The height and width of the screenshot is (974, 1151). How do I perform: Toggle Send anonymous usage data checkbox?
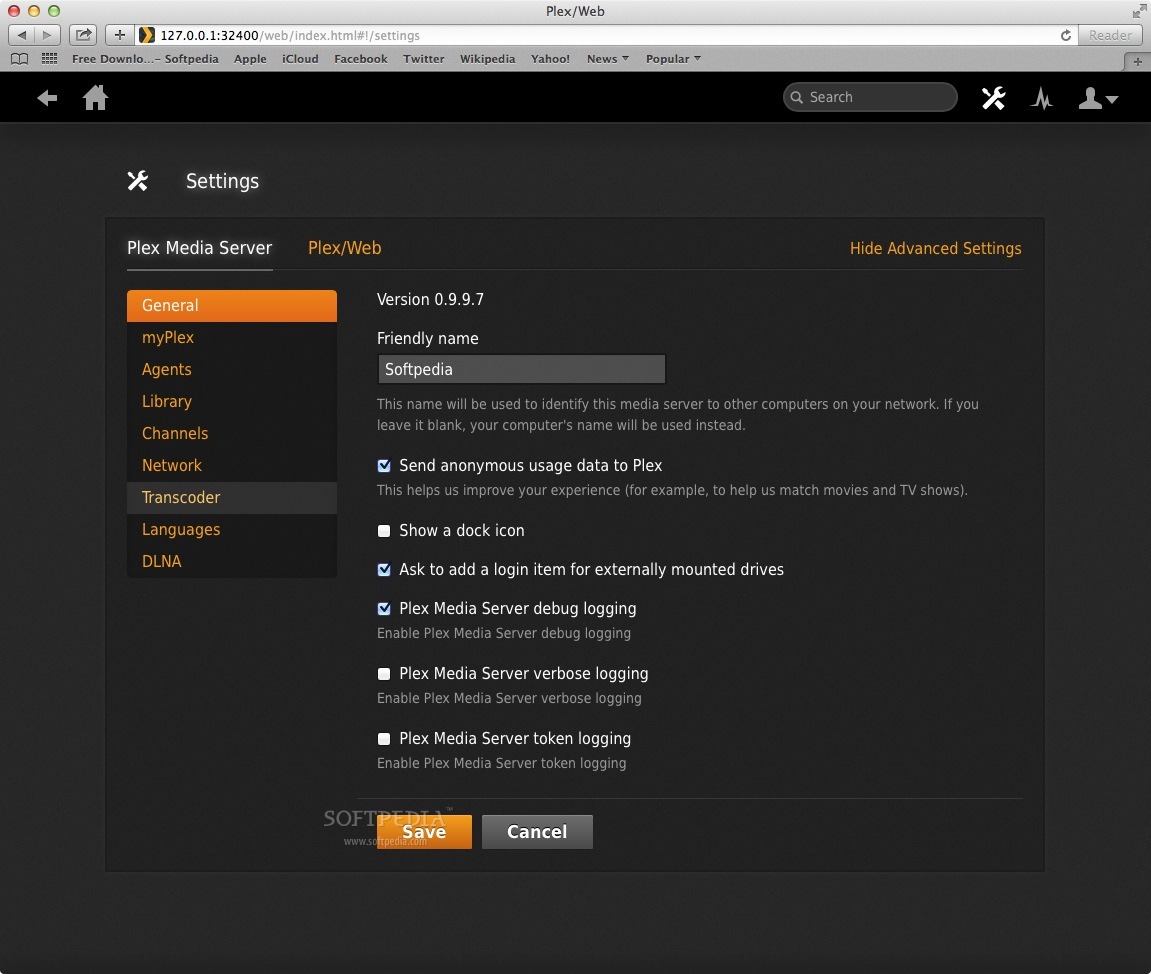(384, 465)
